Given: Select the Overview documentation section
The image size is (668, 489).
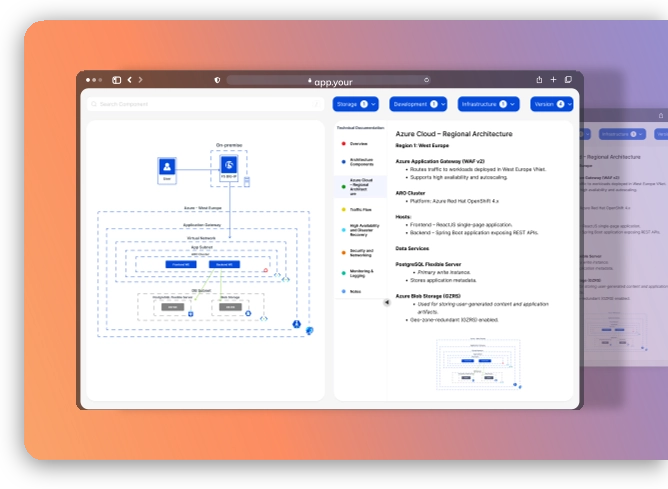Looking at the screenshot, I should click(x=358, y=144).
